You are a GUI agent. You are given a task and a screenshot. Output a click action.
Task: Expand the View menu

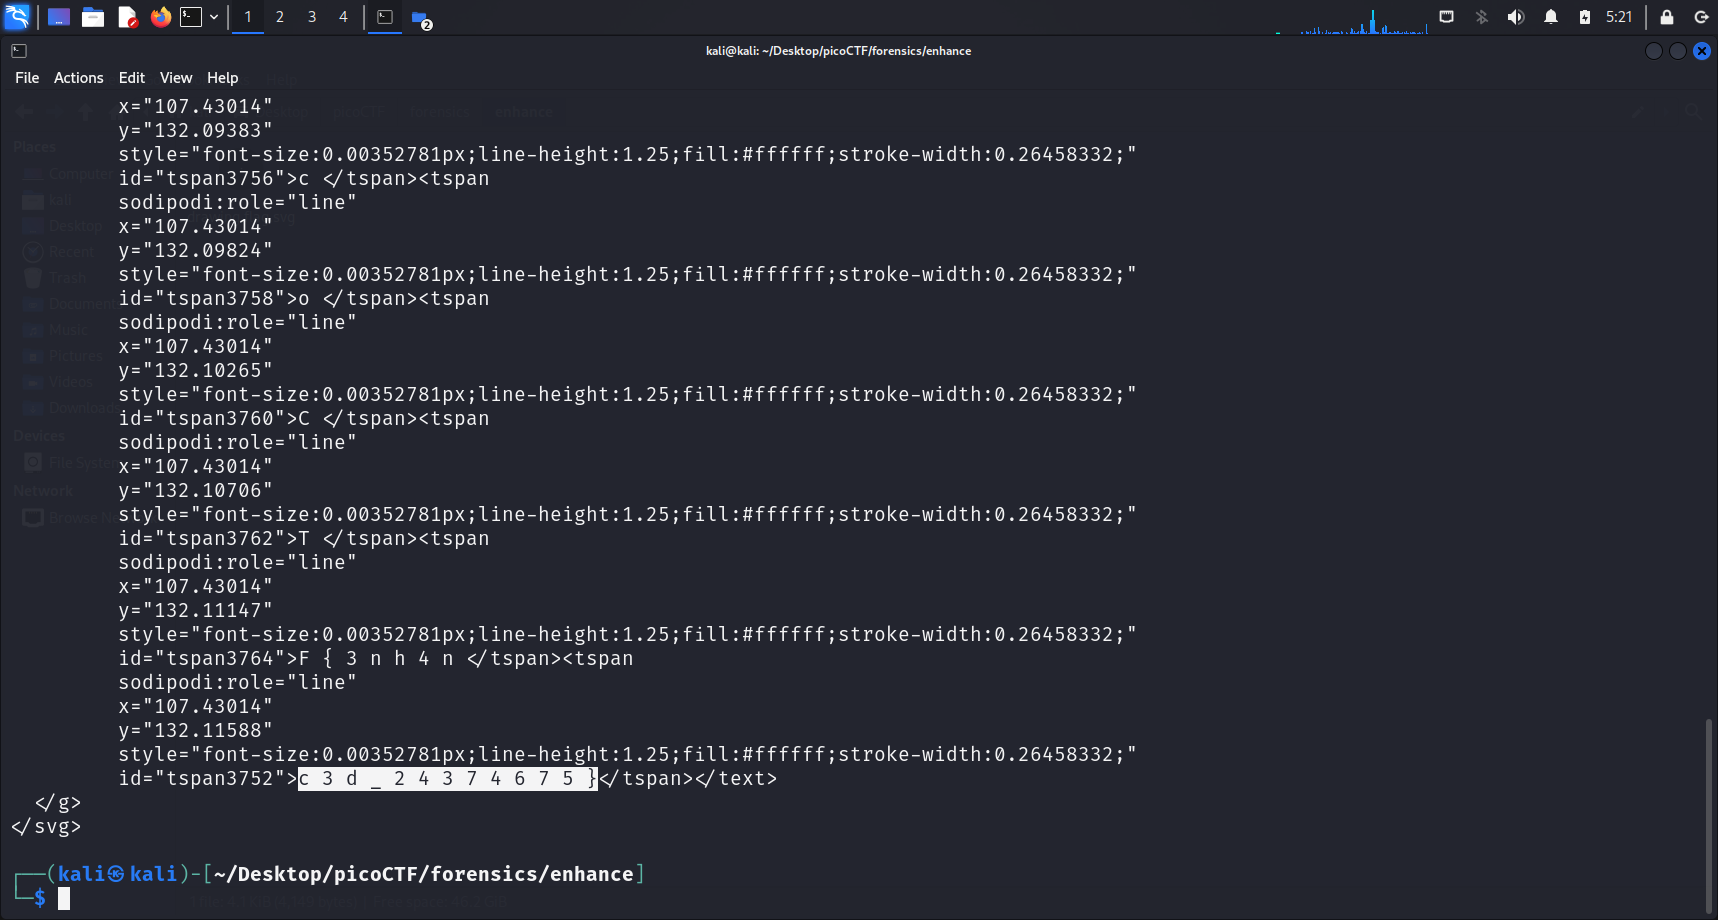(x=176, y=78)
